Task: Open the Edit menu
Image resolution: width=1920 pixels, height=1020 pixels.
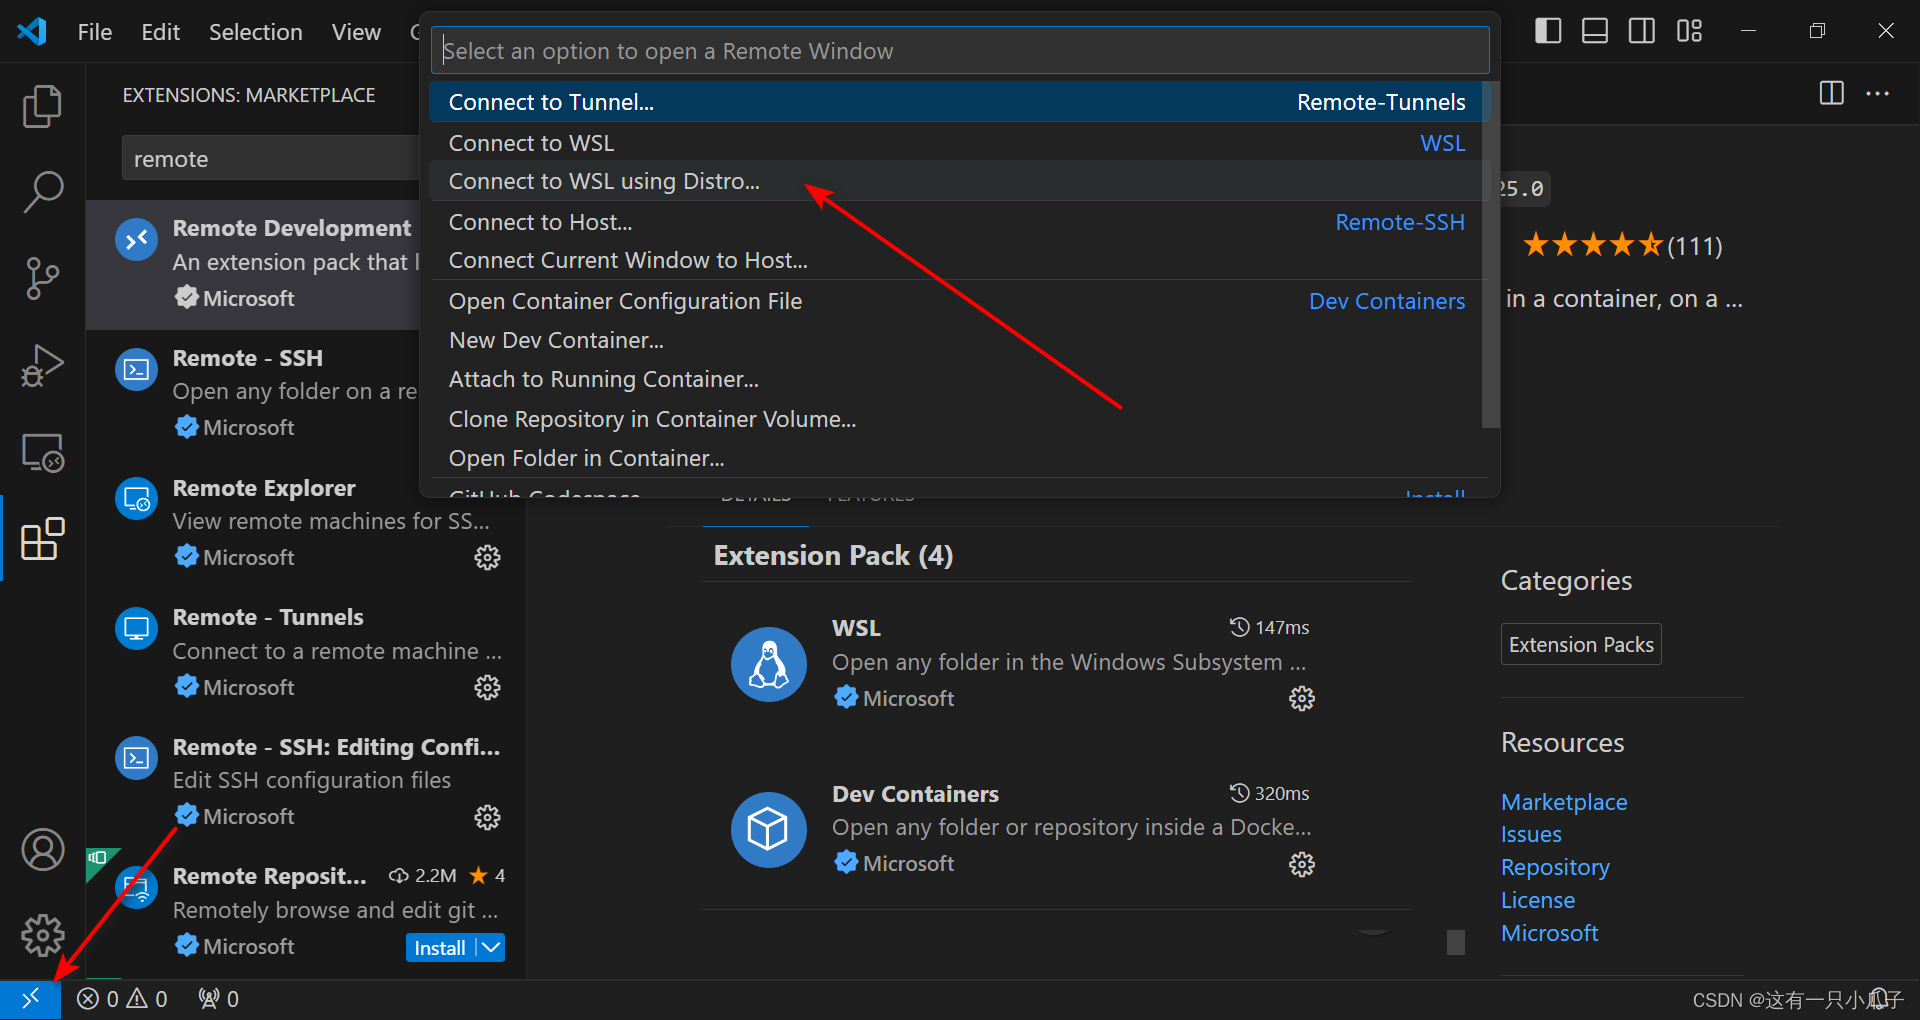Action: [x=160, y=32]
